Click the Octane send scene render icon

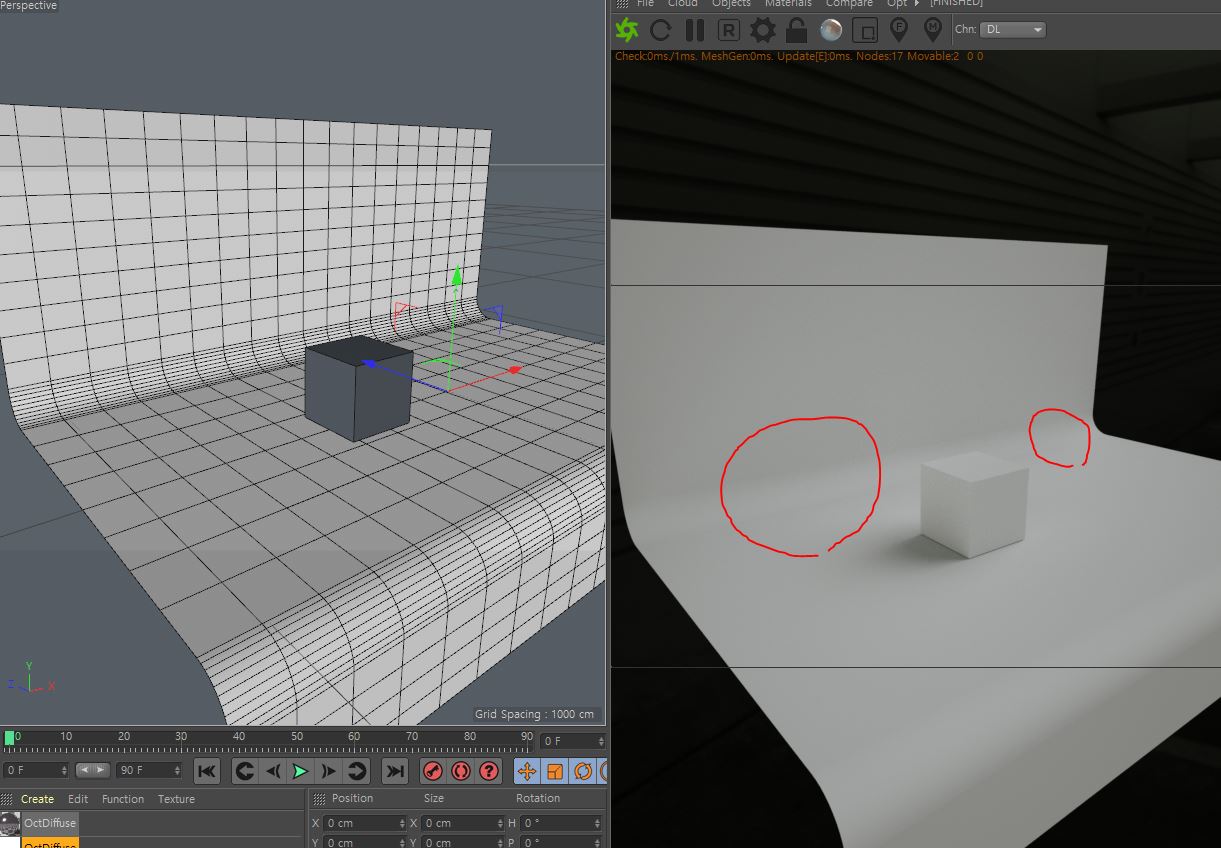coord(627,30)
